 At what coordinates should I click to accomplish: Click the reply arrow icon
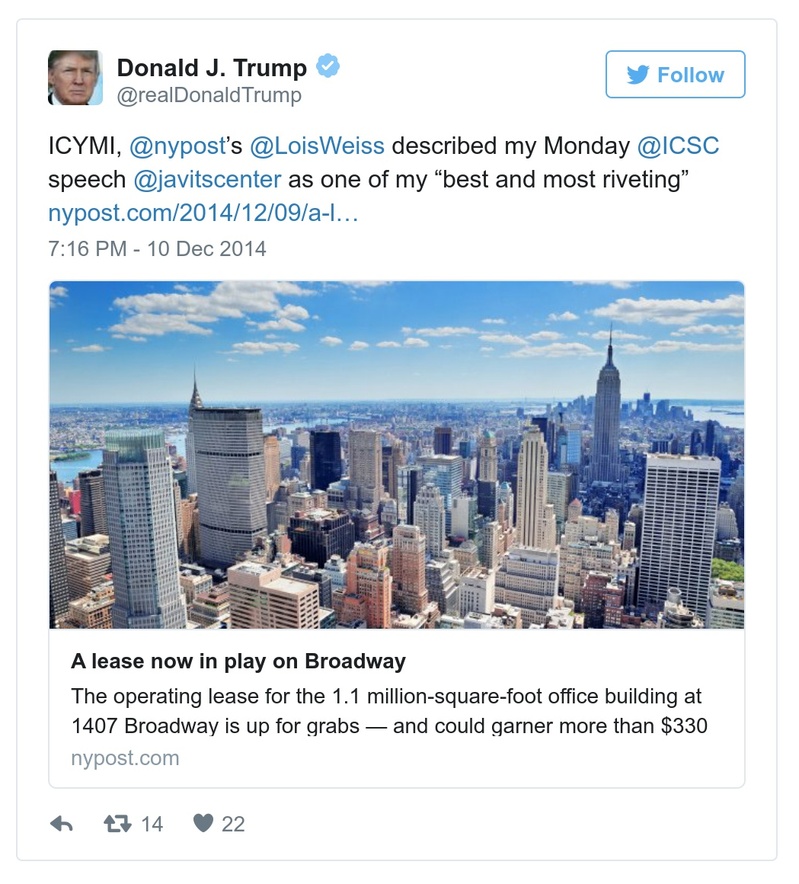click(x=64, y=824)
